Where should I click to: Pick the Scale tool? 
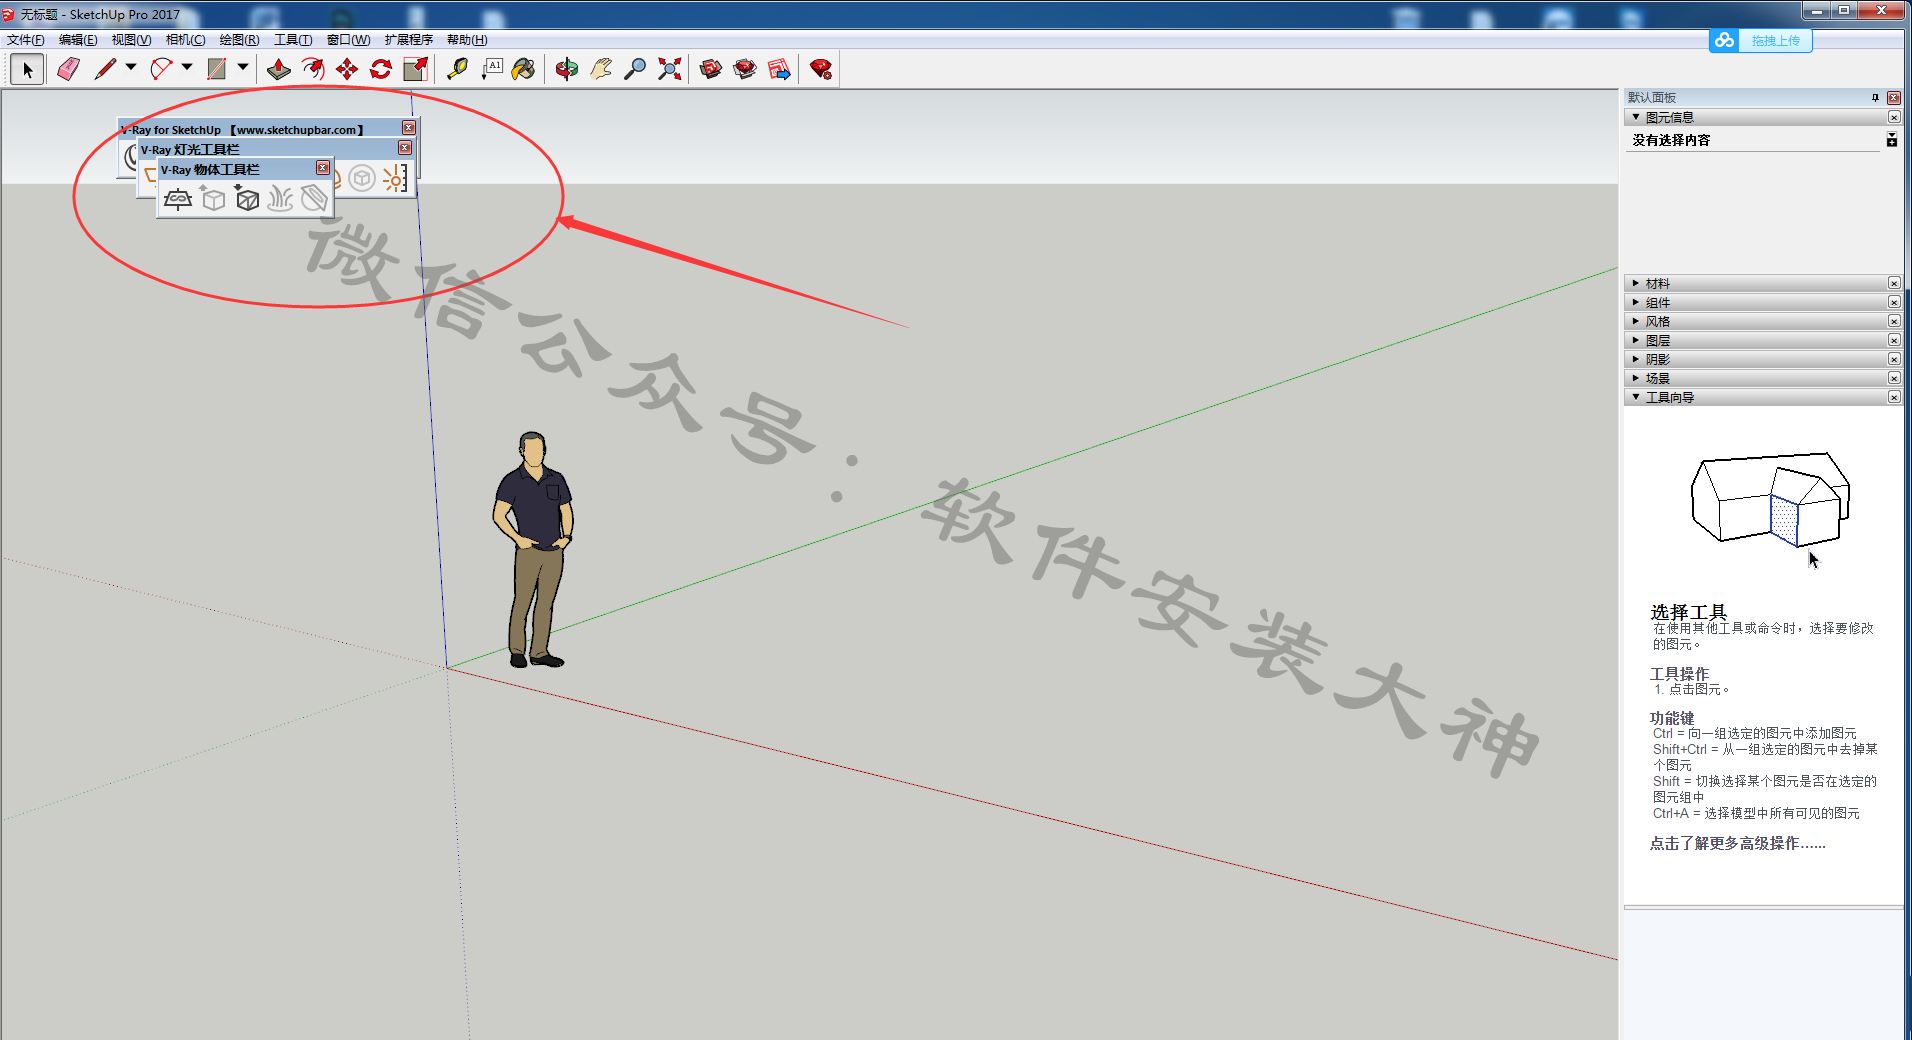pos(415,69)
